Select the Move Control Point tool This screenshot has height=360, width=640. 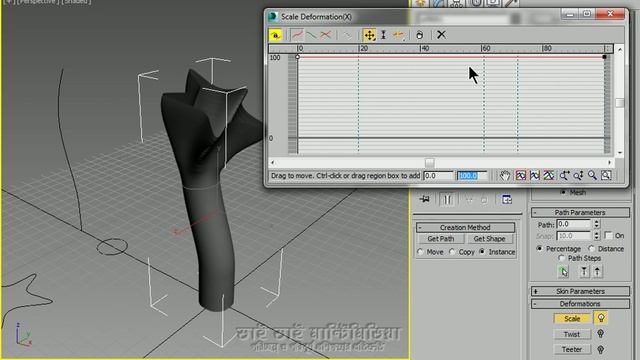coord(369,35)
